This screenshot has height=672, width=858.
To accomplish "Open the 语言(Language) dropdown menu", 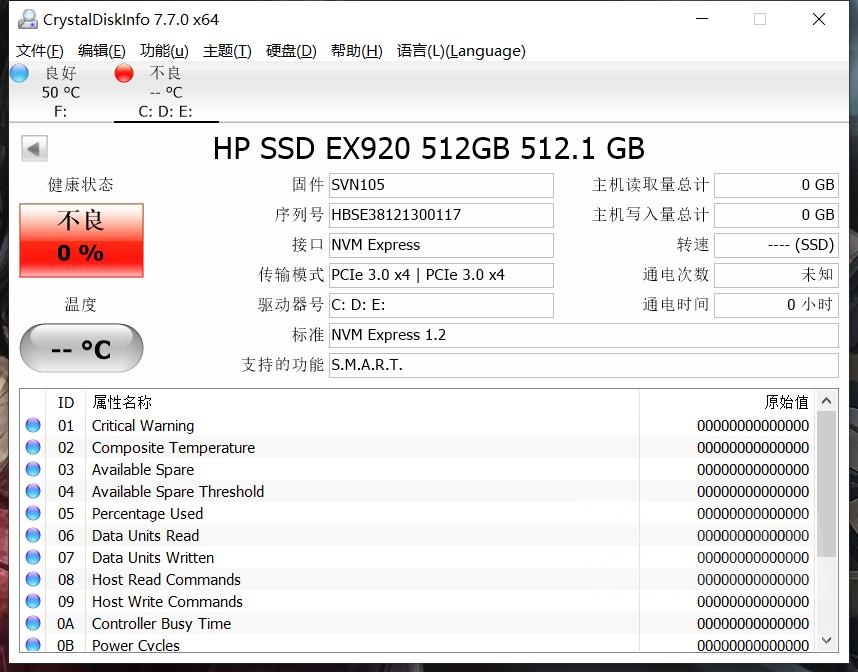I will pyautogui.click(x=461, y=51).
